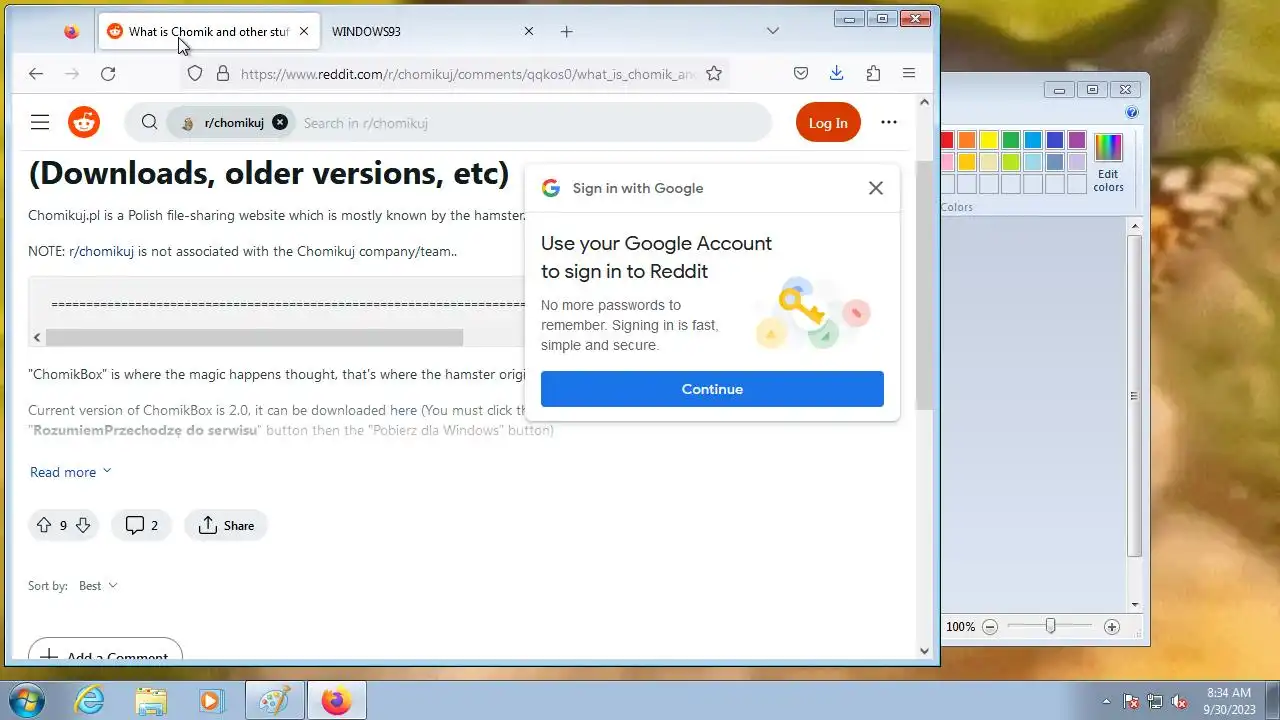The height and width of the screenshot is (720, 1280).
Task: Close the Sign in with Google popup
Action: tap(876, 188)
